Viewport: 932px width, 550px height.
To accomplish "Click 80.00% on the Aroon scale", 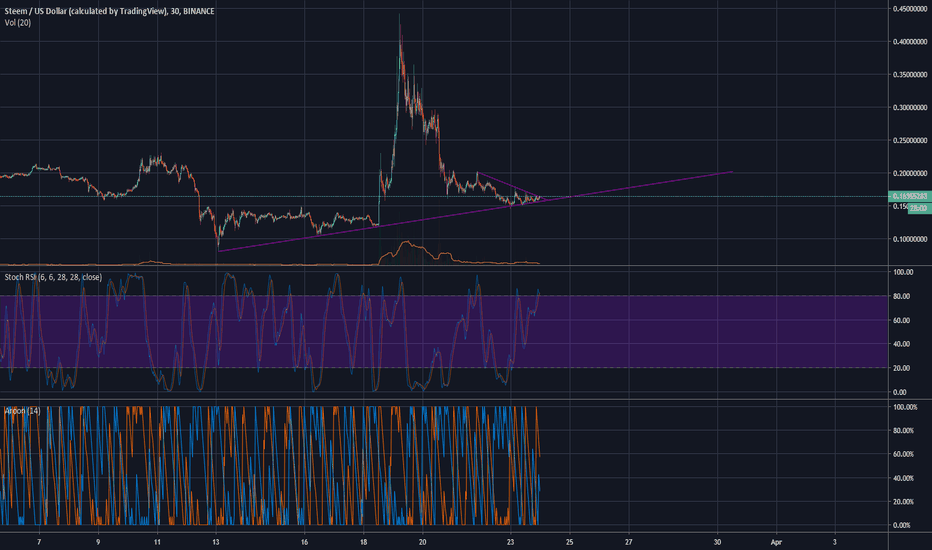I will point(903,430).
